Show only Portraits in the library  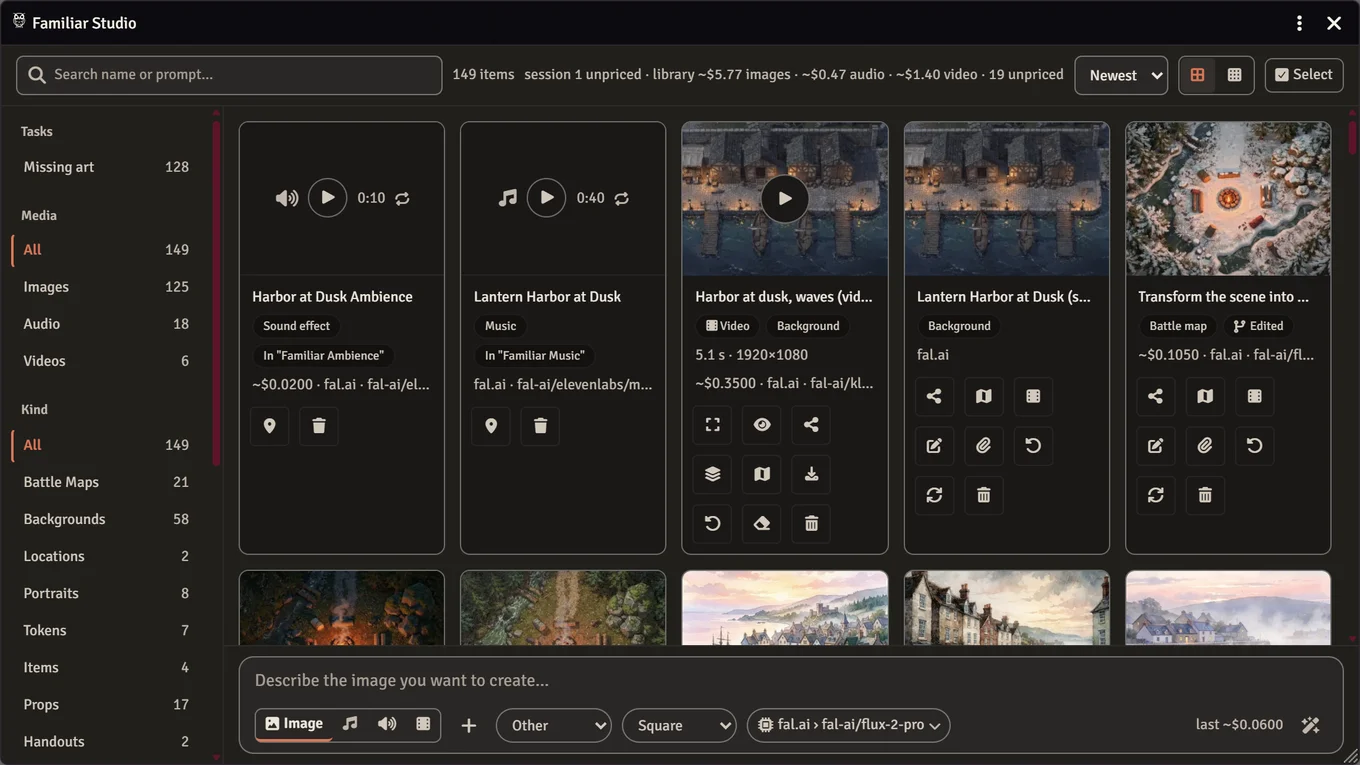tap(106, 593)
